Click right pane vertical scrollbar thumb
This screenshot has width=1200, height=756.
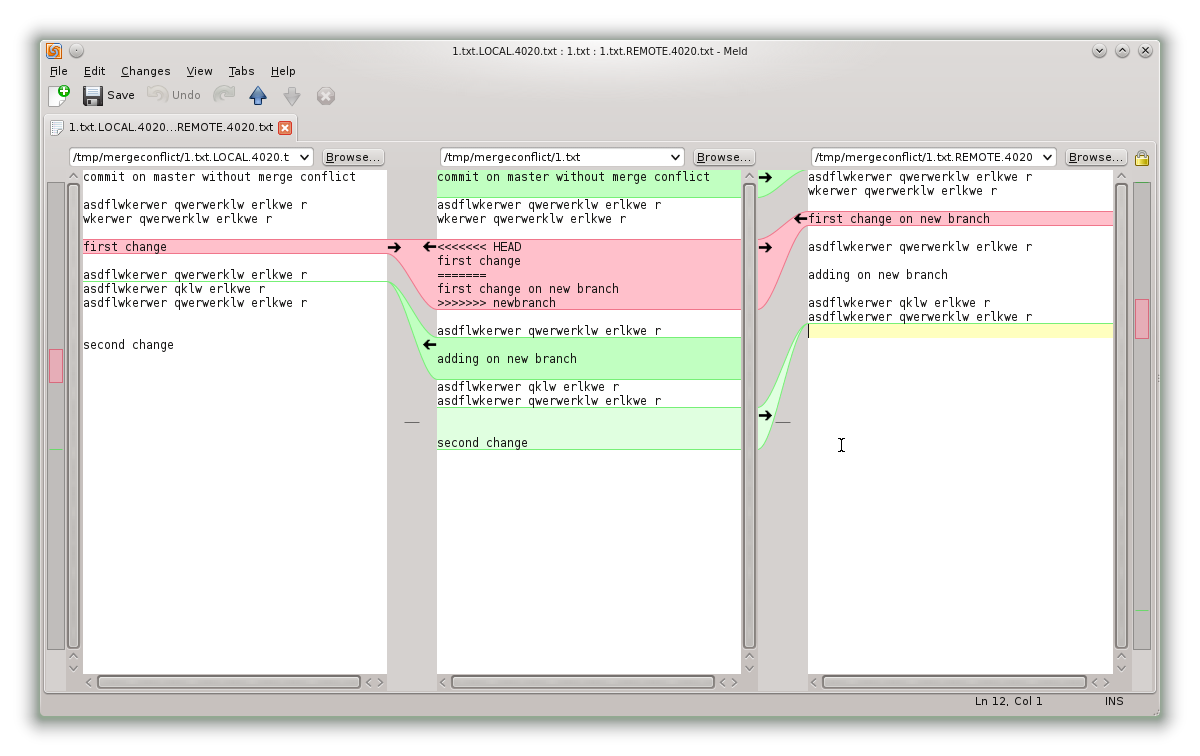click(x=1121, y=416)
